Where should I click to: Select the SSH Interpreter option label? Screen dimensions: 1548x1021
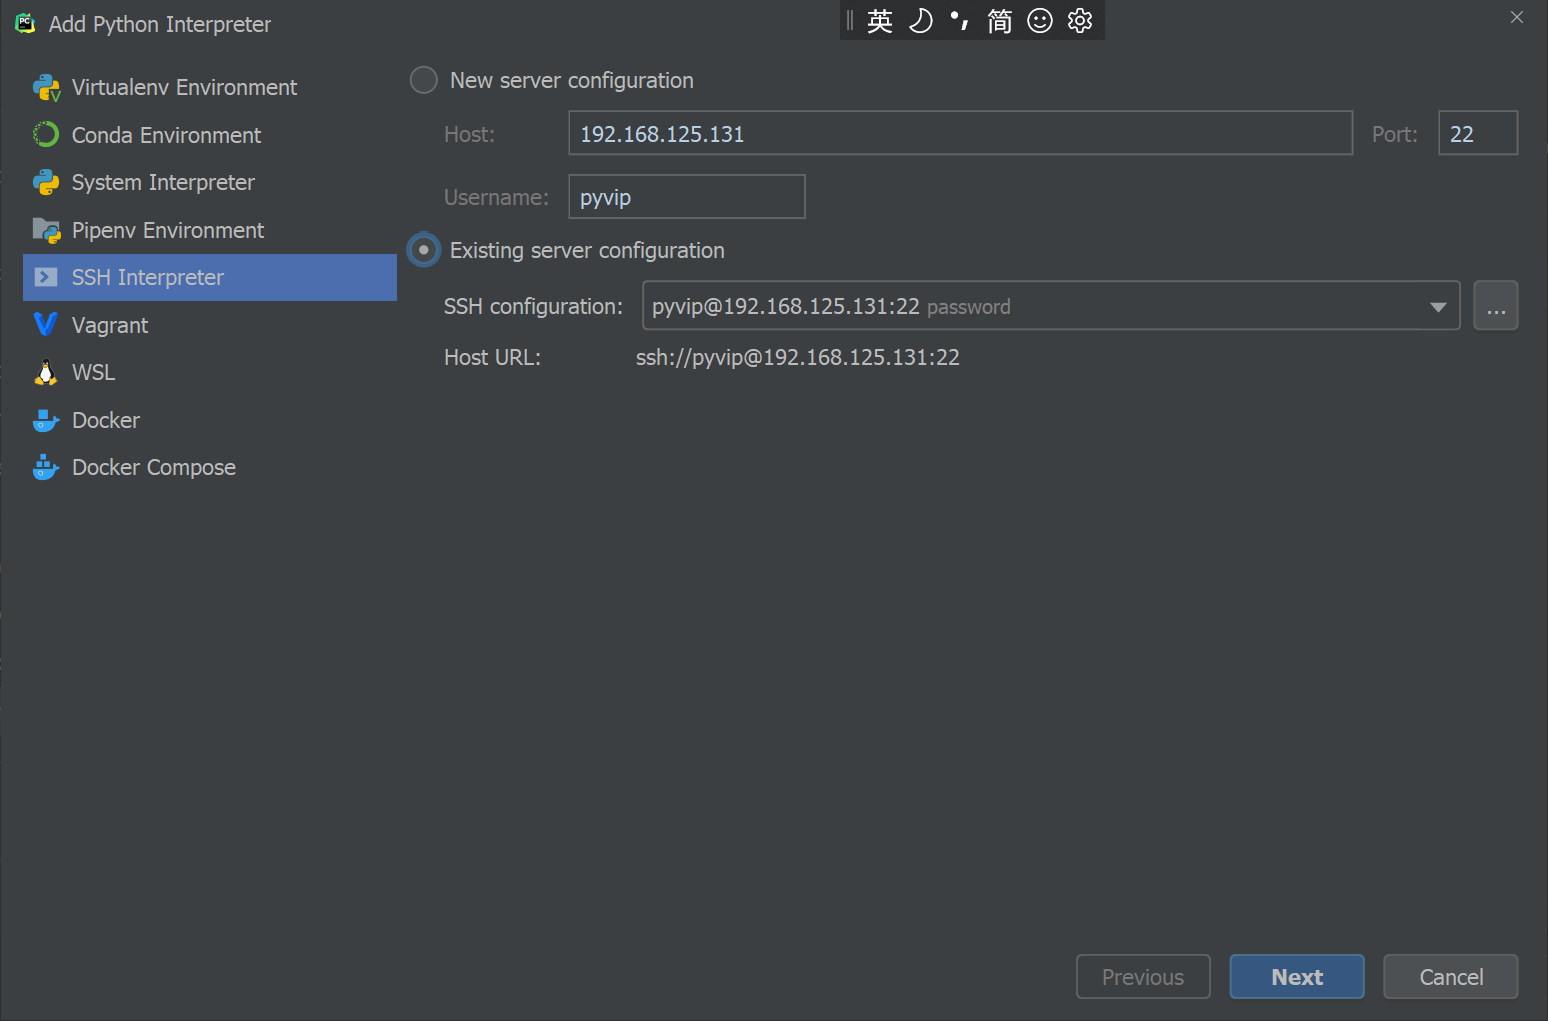coord(148,277)
